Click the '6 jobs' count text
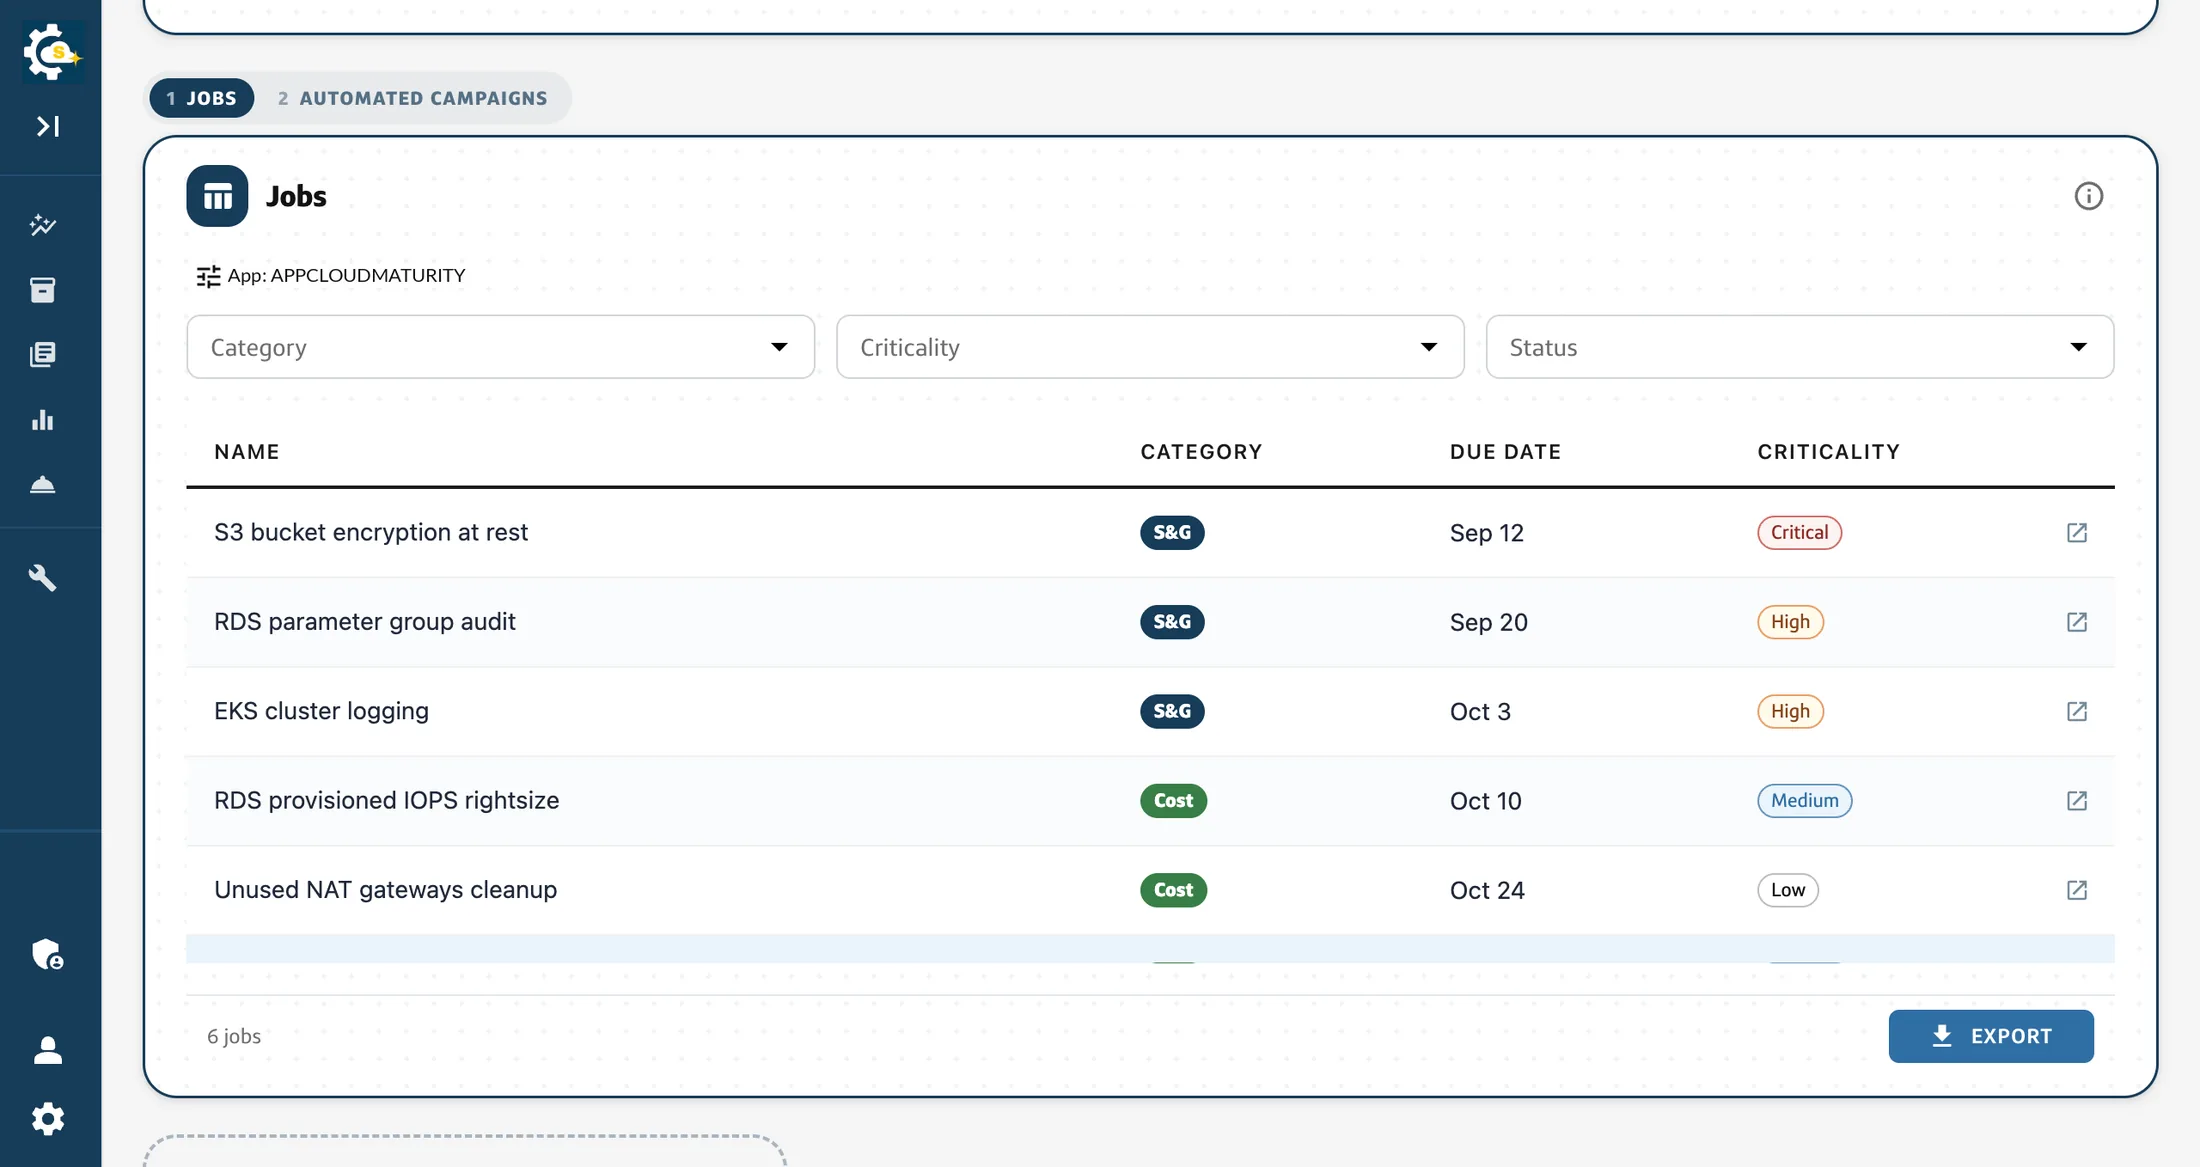The height and width of the screenshot is (1167, 2200). click(234, 1036)
